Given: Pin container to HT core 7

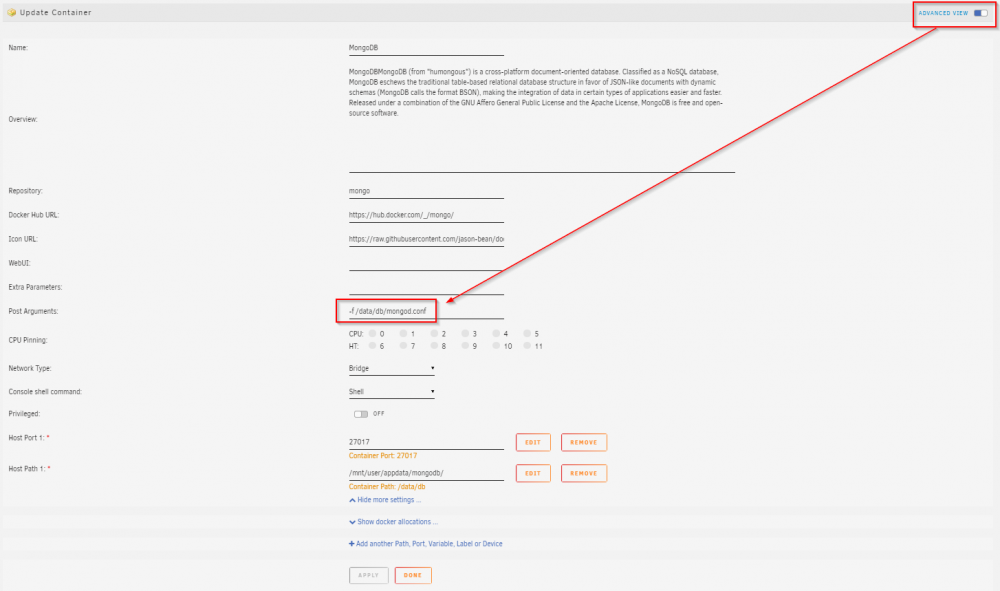Looking at the screenshot, I should [403, 346].
